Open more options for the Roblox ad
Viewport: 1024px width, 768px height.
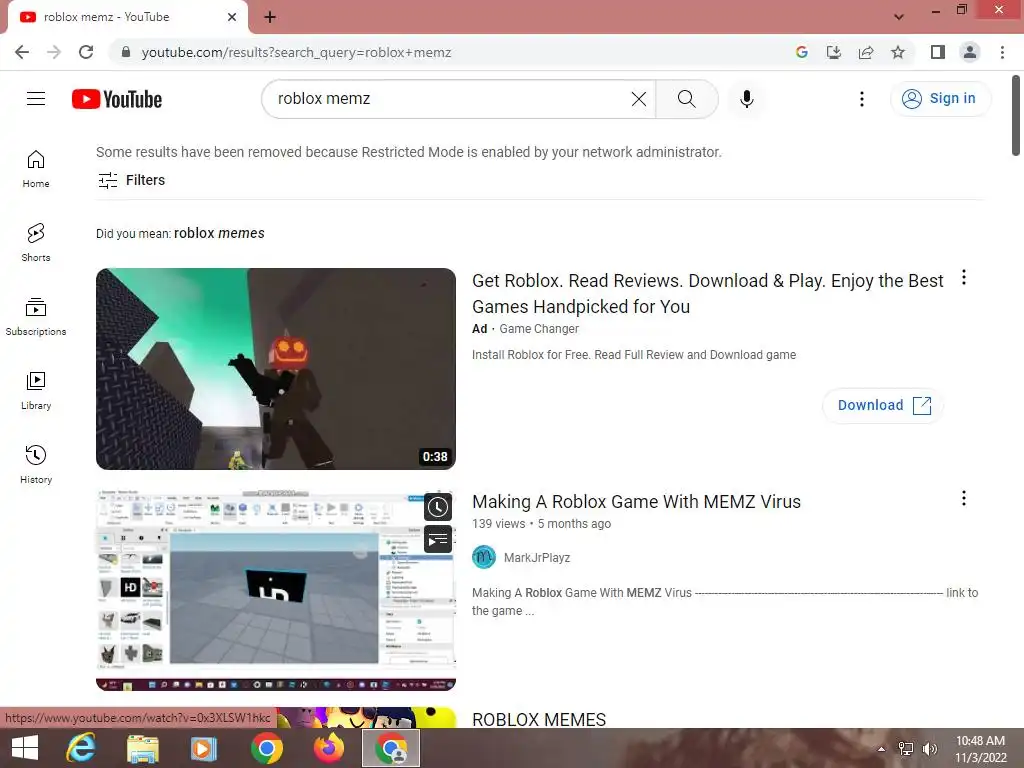[963, 278]
